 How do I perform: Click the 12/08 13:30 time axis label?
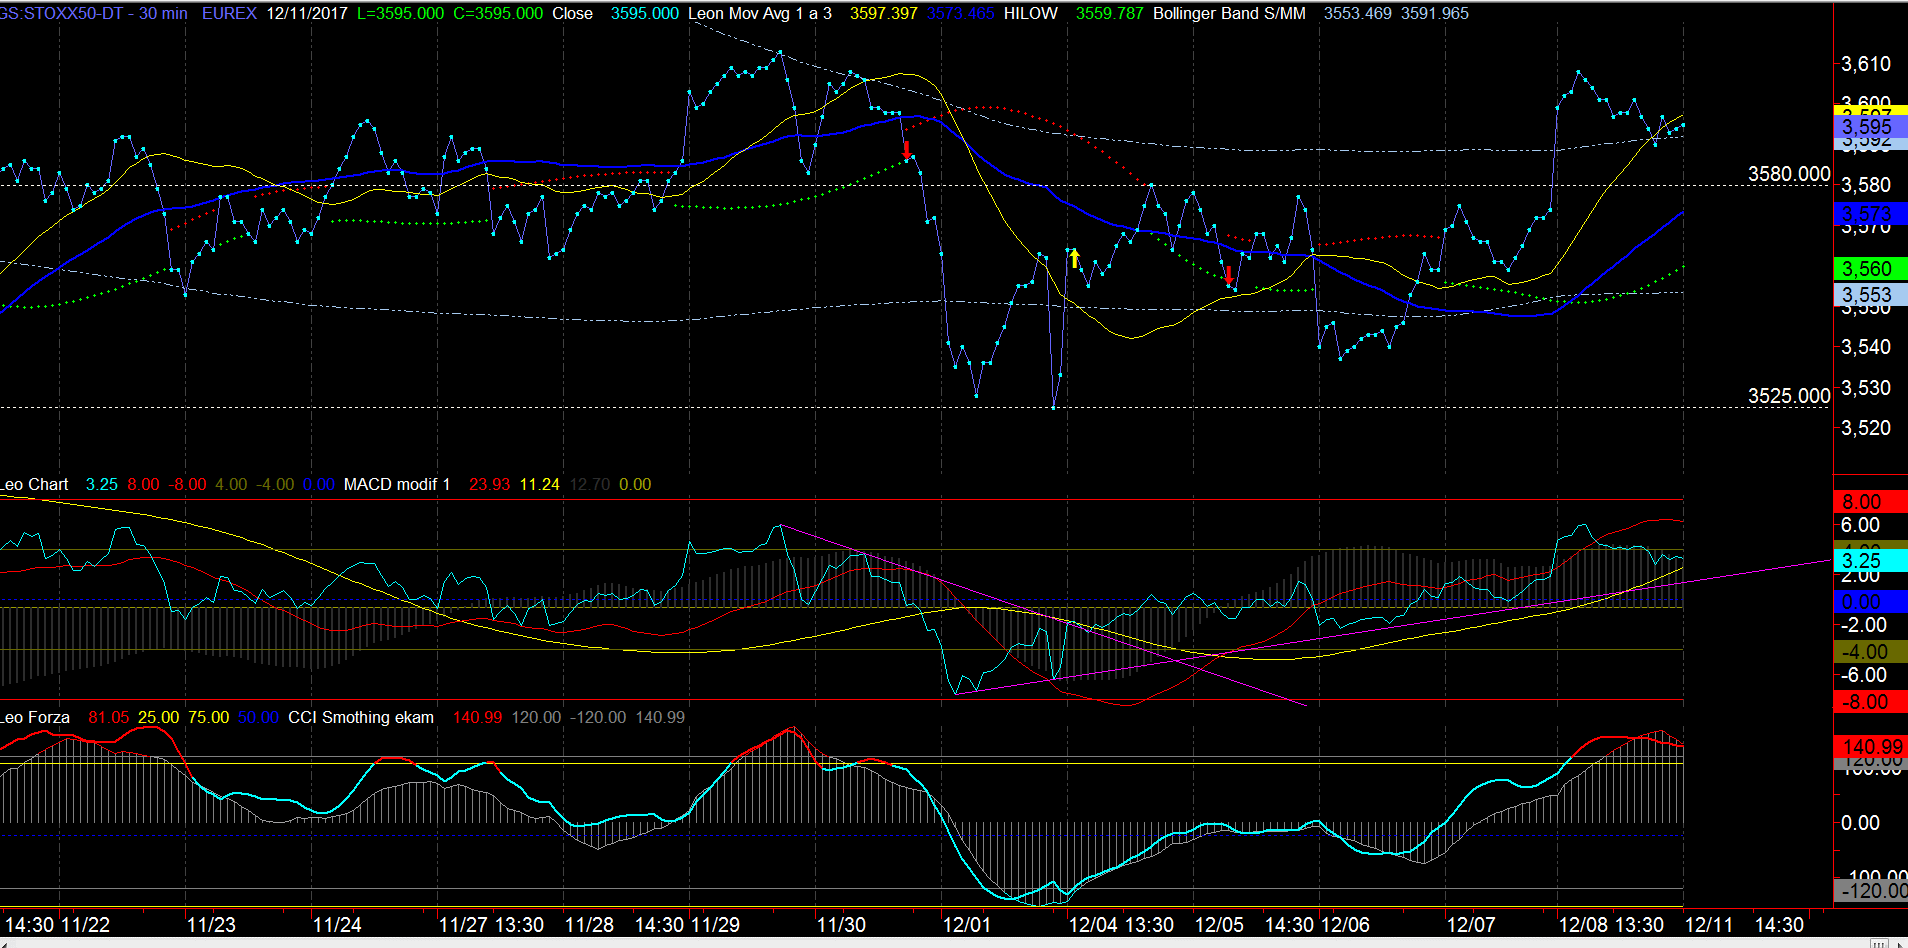[x=1611, y=925]
